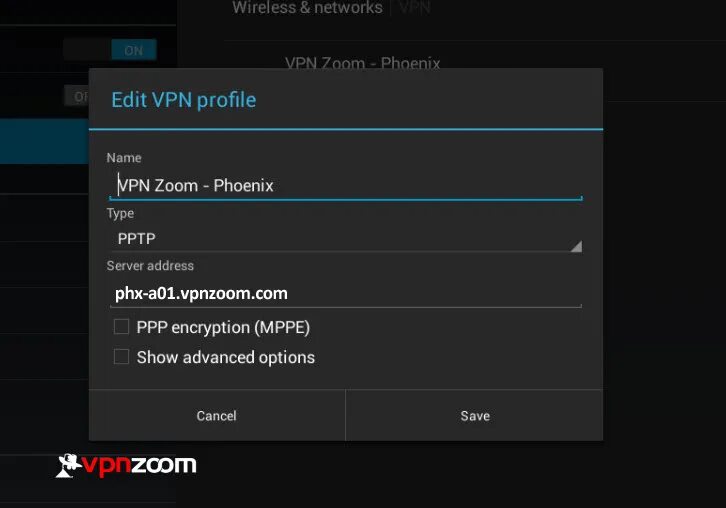Click the Type label above PPTP
726x508 pixels.
pyautogui.click(x=120, y=213)
